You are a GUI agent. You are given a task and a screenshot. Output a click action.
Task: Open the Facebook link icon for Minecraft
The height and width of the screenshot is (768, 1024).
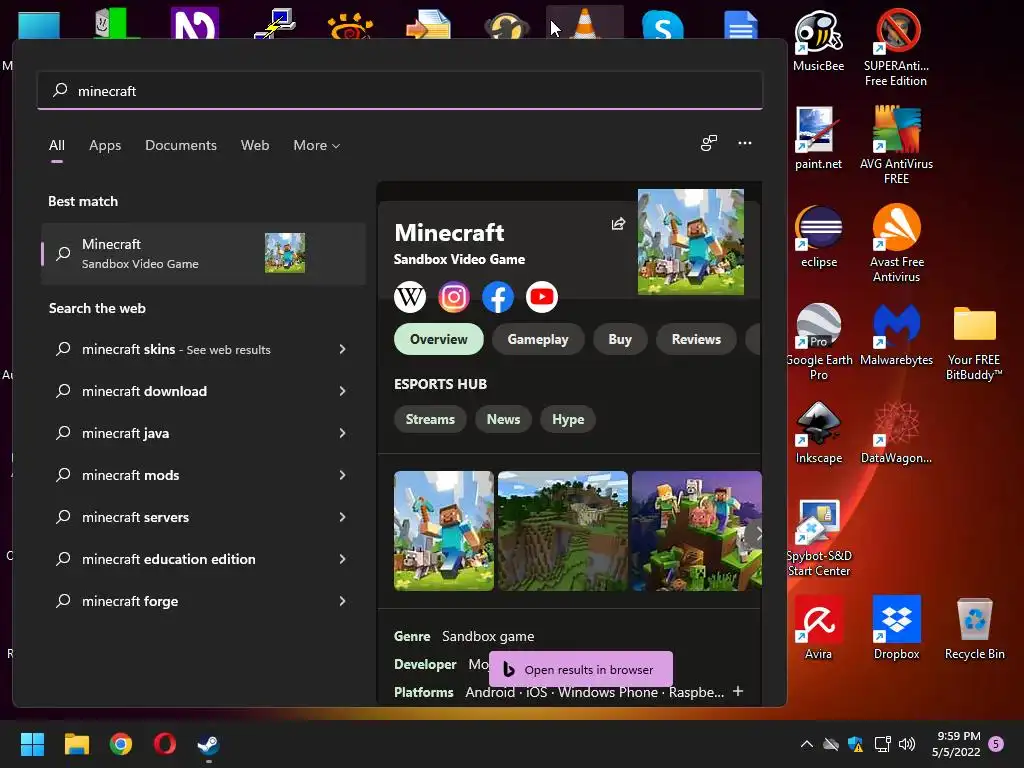(498, 297)
